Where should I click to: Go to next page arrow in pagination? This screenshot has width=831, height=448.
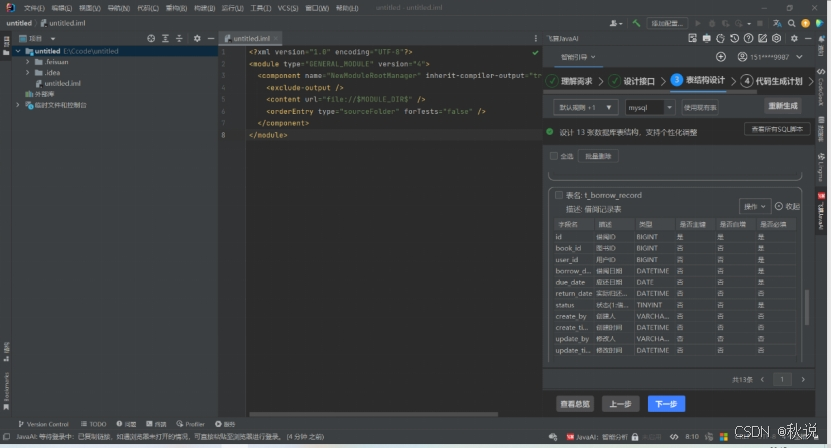(x=803, y=379)
